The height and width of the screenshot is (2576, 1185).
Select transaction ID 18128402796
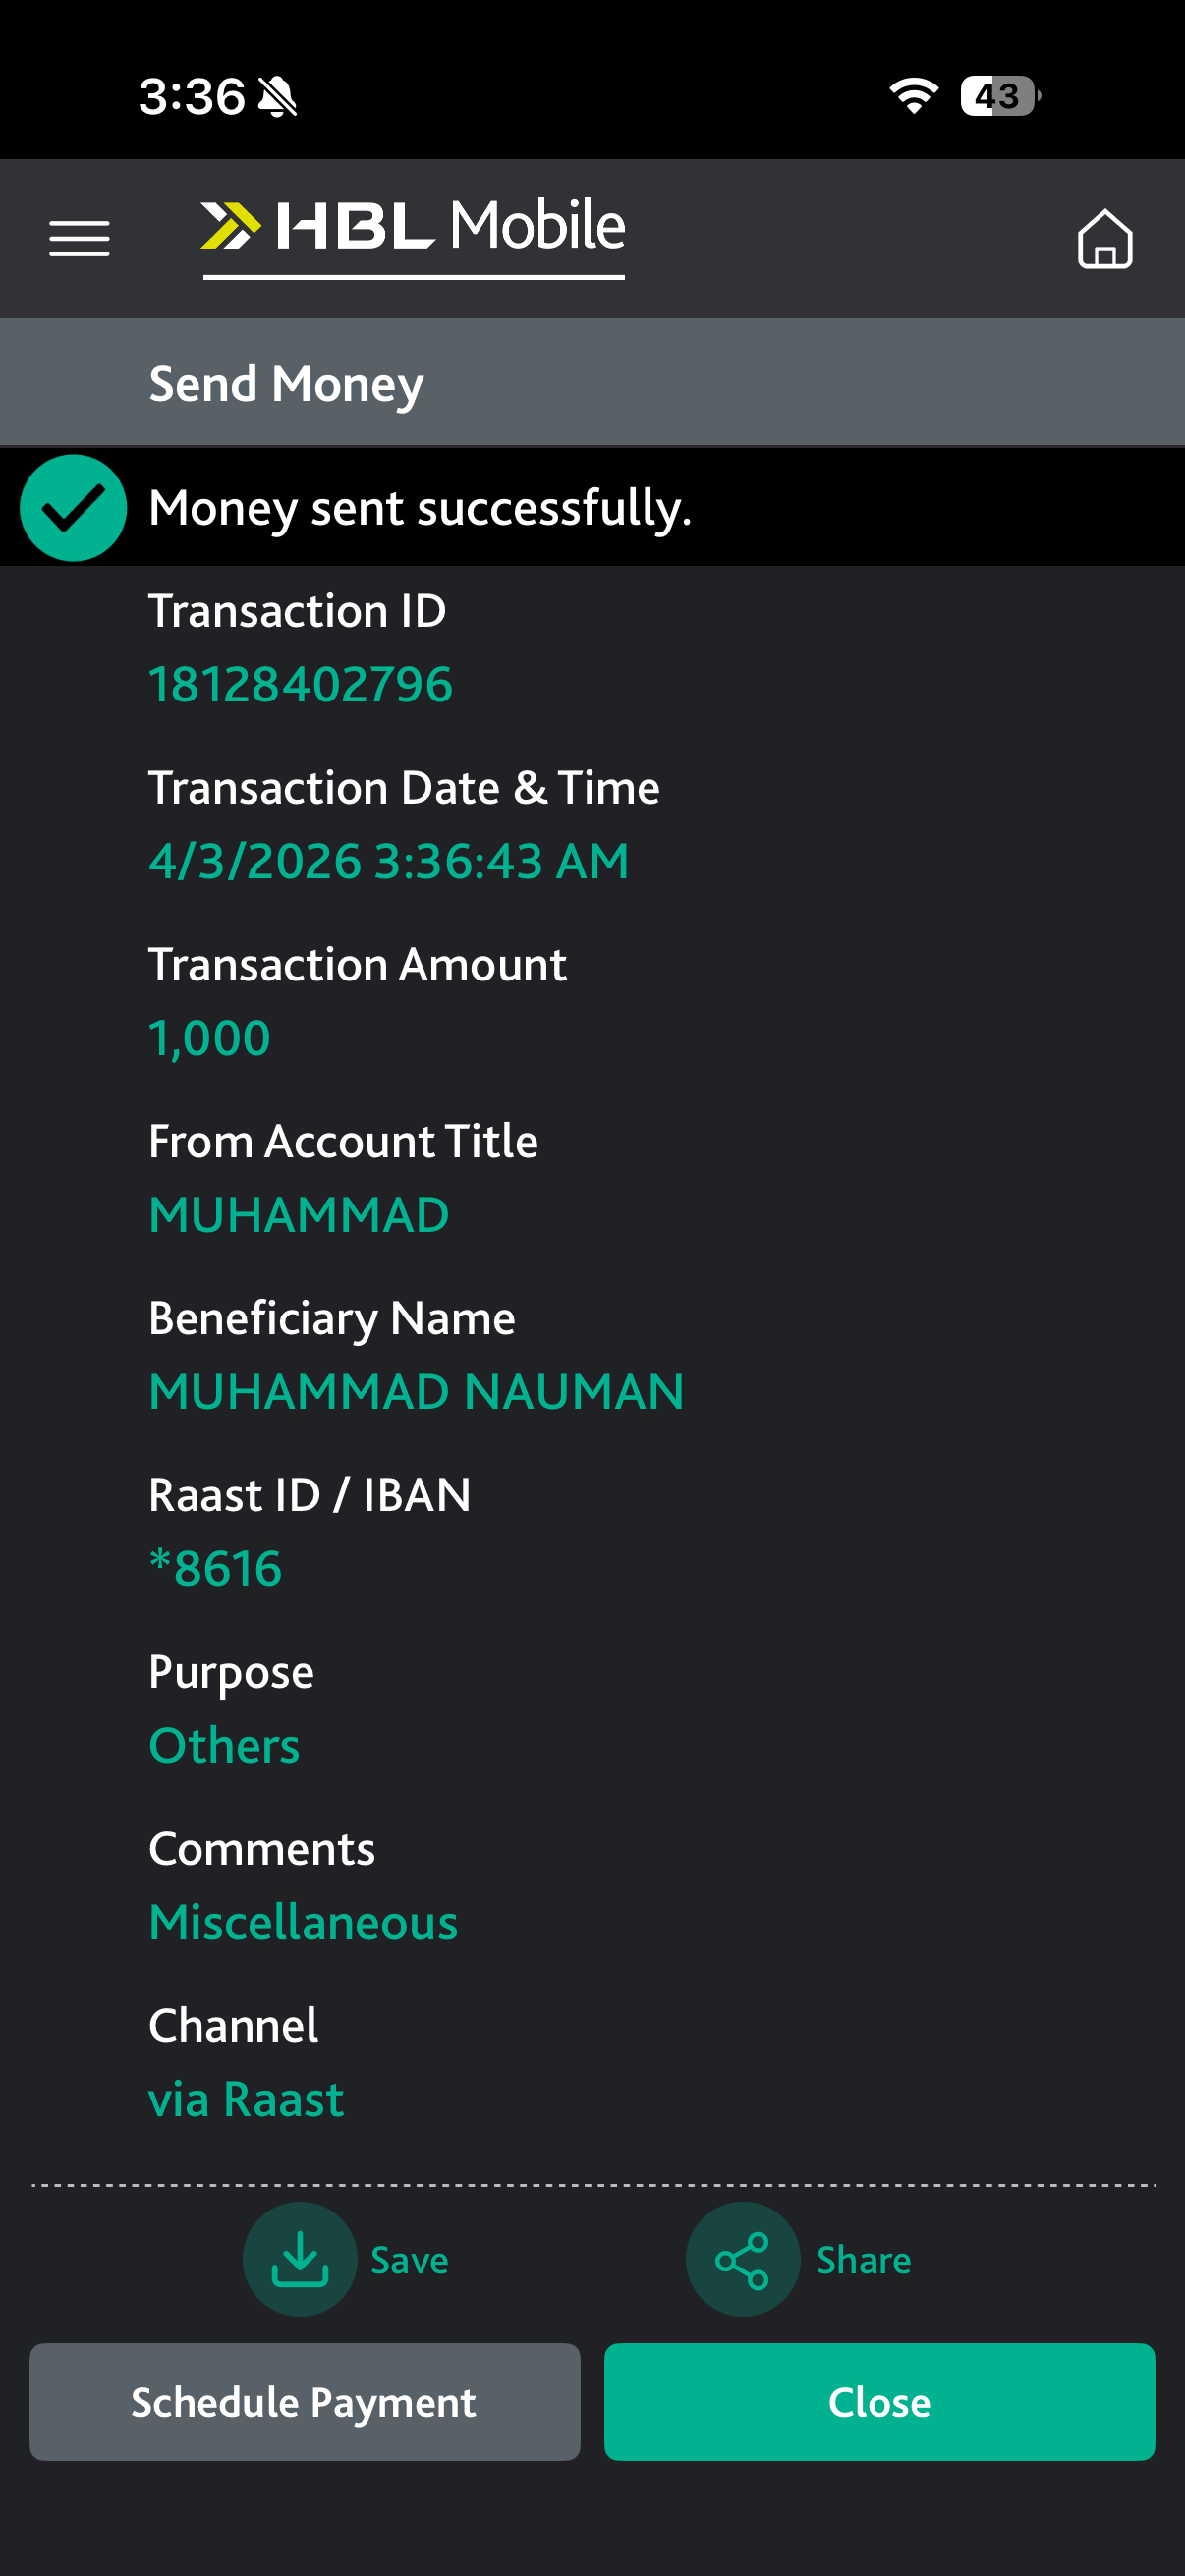click(x=300, y=685)
